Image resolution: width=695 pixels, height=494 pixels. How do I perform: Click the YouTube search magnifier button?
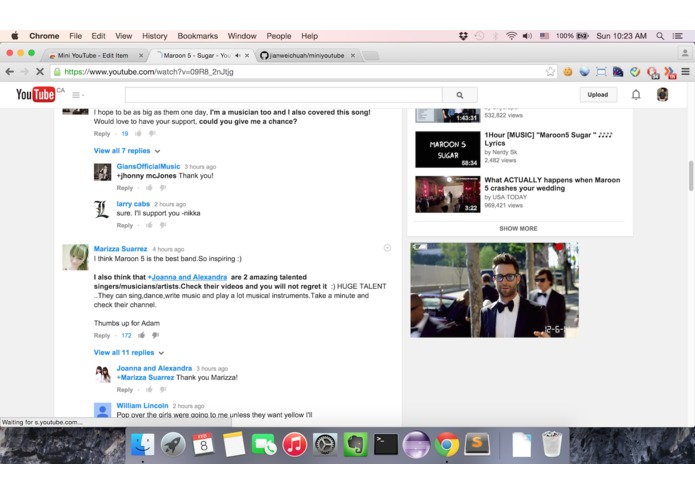460,95
